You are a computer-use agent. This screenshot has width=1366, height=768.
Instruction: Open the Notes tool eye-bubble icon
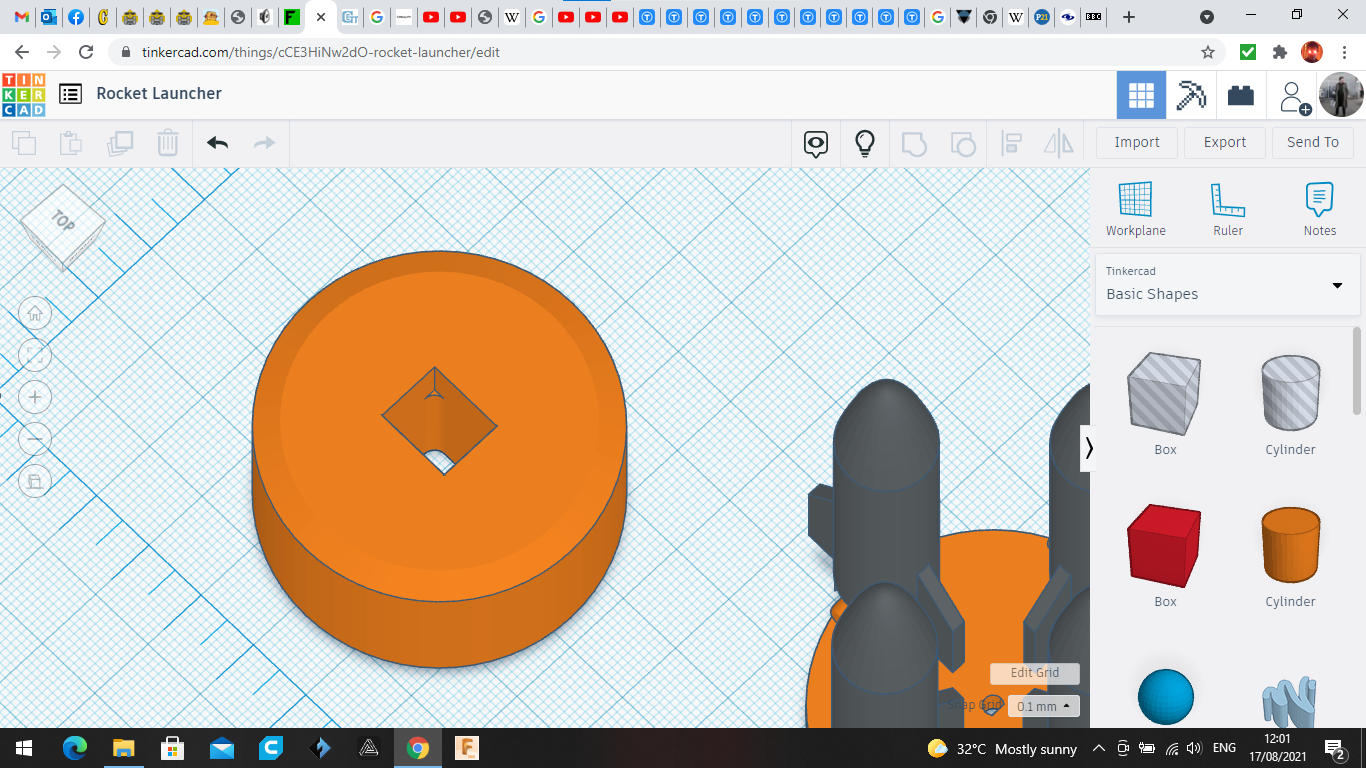point(816,144)
